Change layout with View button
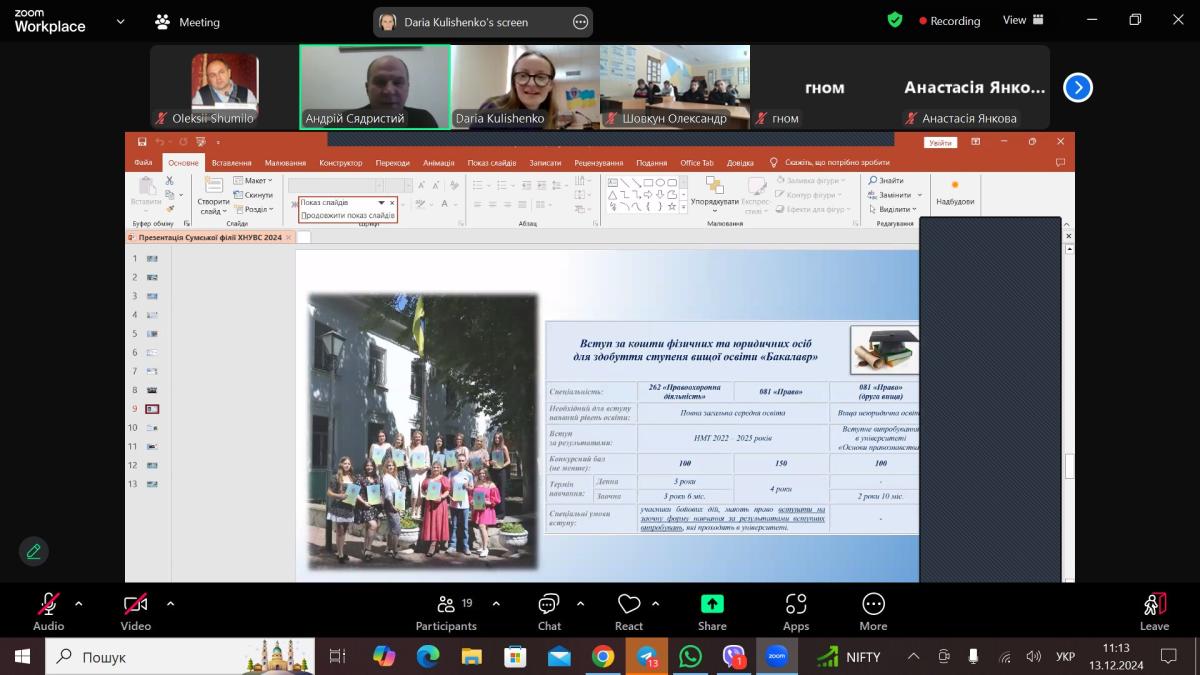 click(1023, 20)
